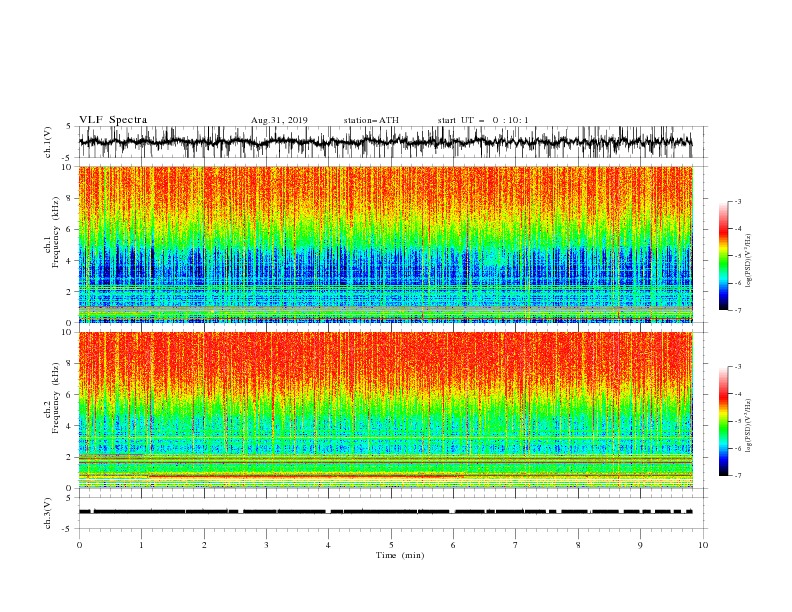Click the ch.2 colorbar "-7" tick label
Viewport: 792px width, 612px height.
[x=738, y=475]
